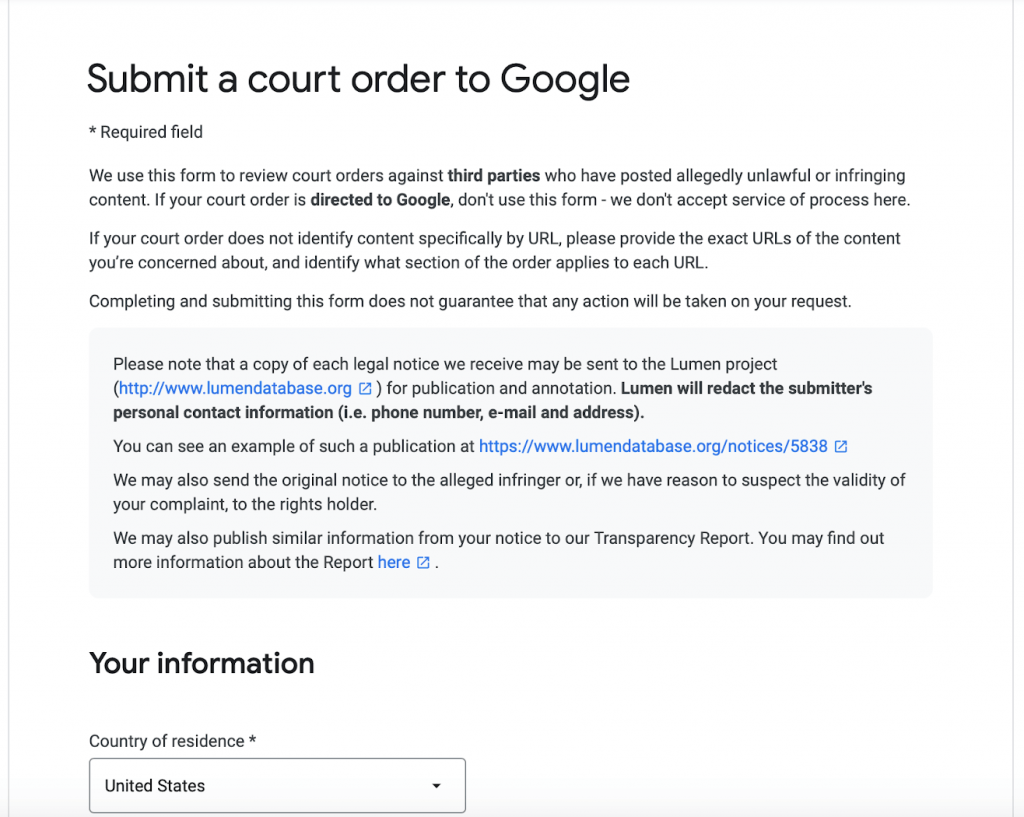
Task: Click the external-link icon next to the 'here' link
Action: [423, 562]
